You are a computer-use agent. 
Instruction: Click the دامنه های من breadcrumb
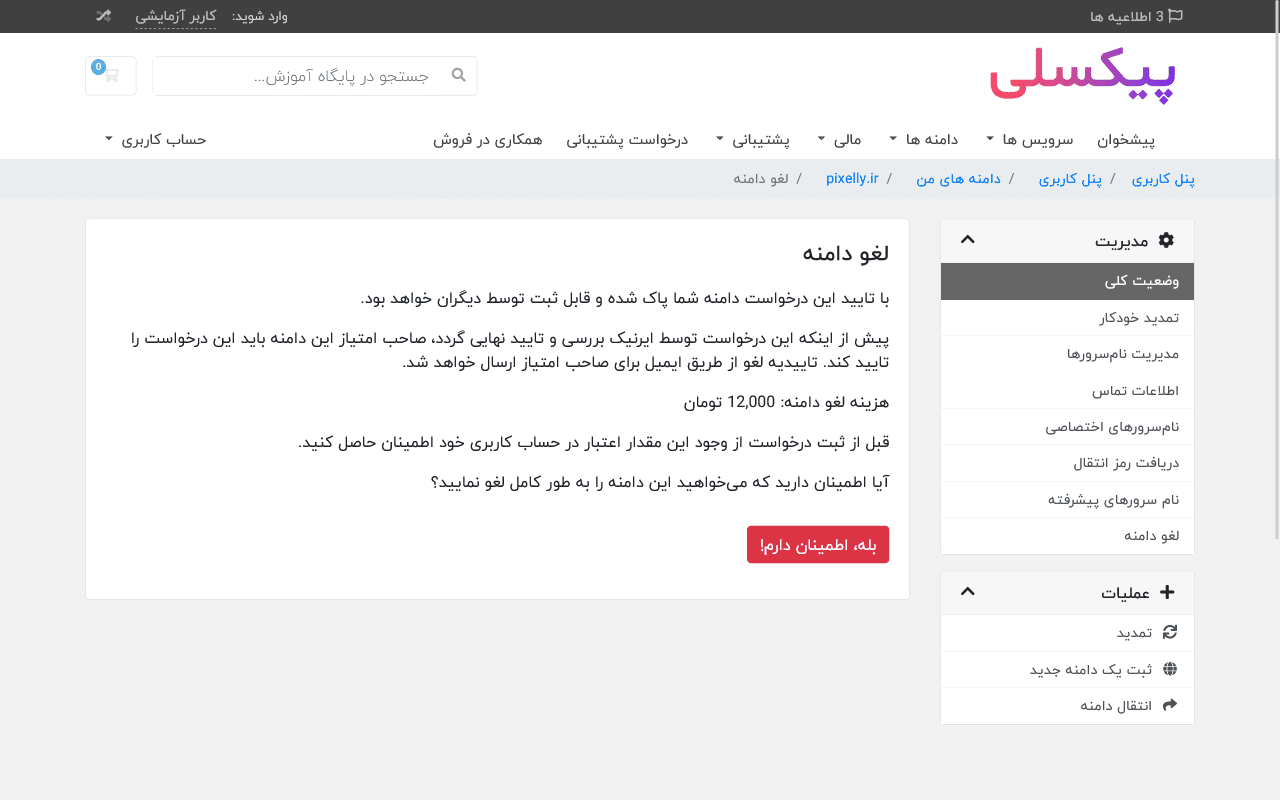click(957, 179)
